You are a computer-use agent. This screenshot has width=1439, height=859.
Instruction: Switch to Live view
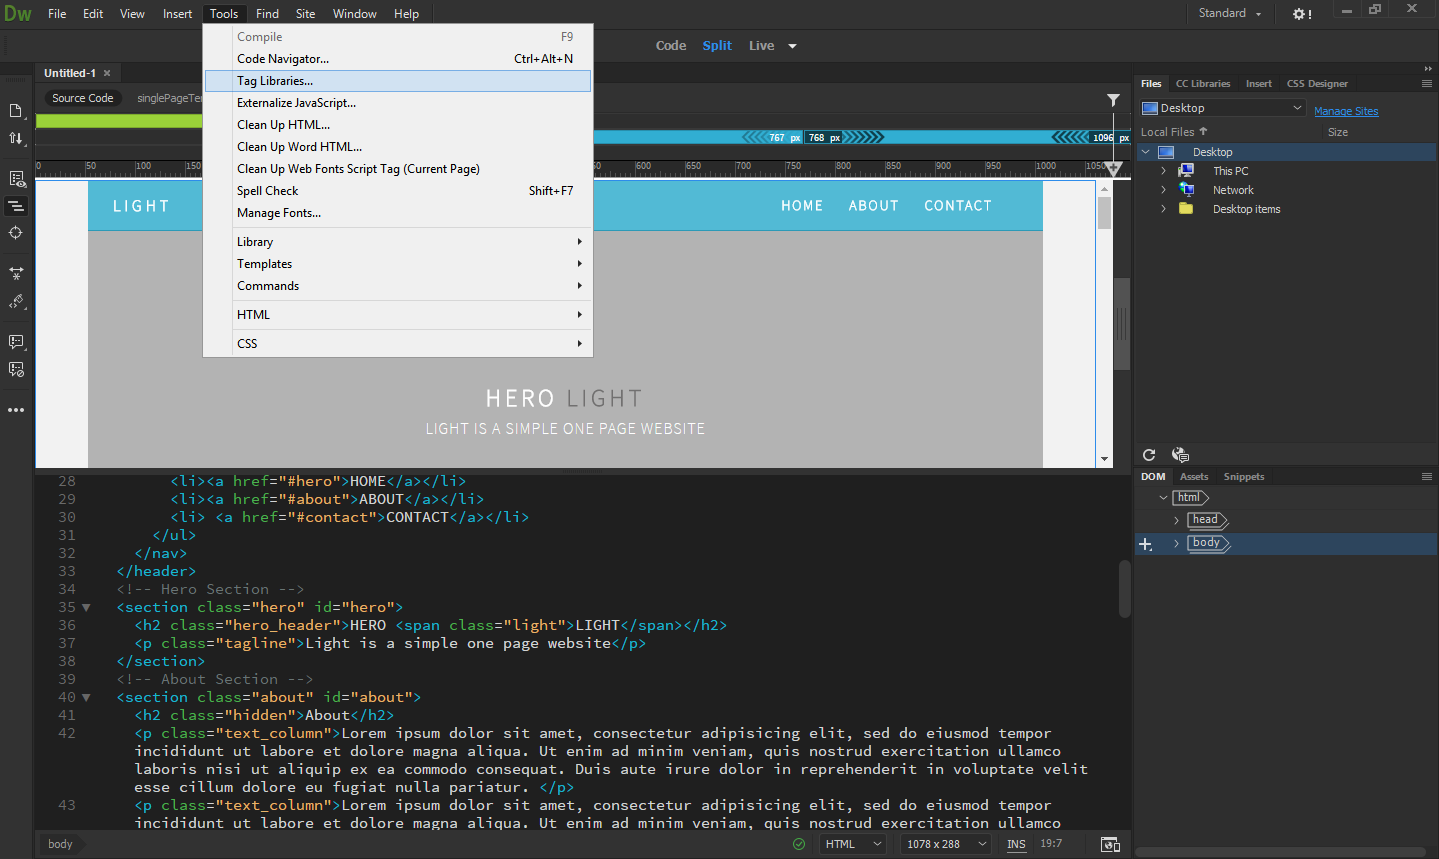(x=762, y=46)
